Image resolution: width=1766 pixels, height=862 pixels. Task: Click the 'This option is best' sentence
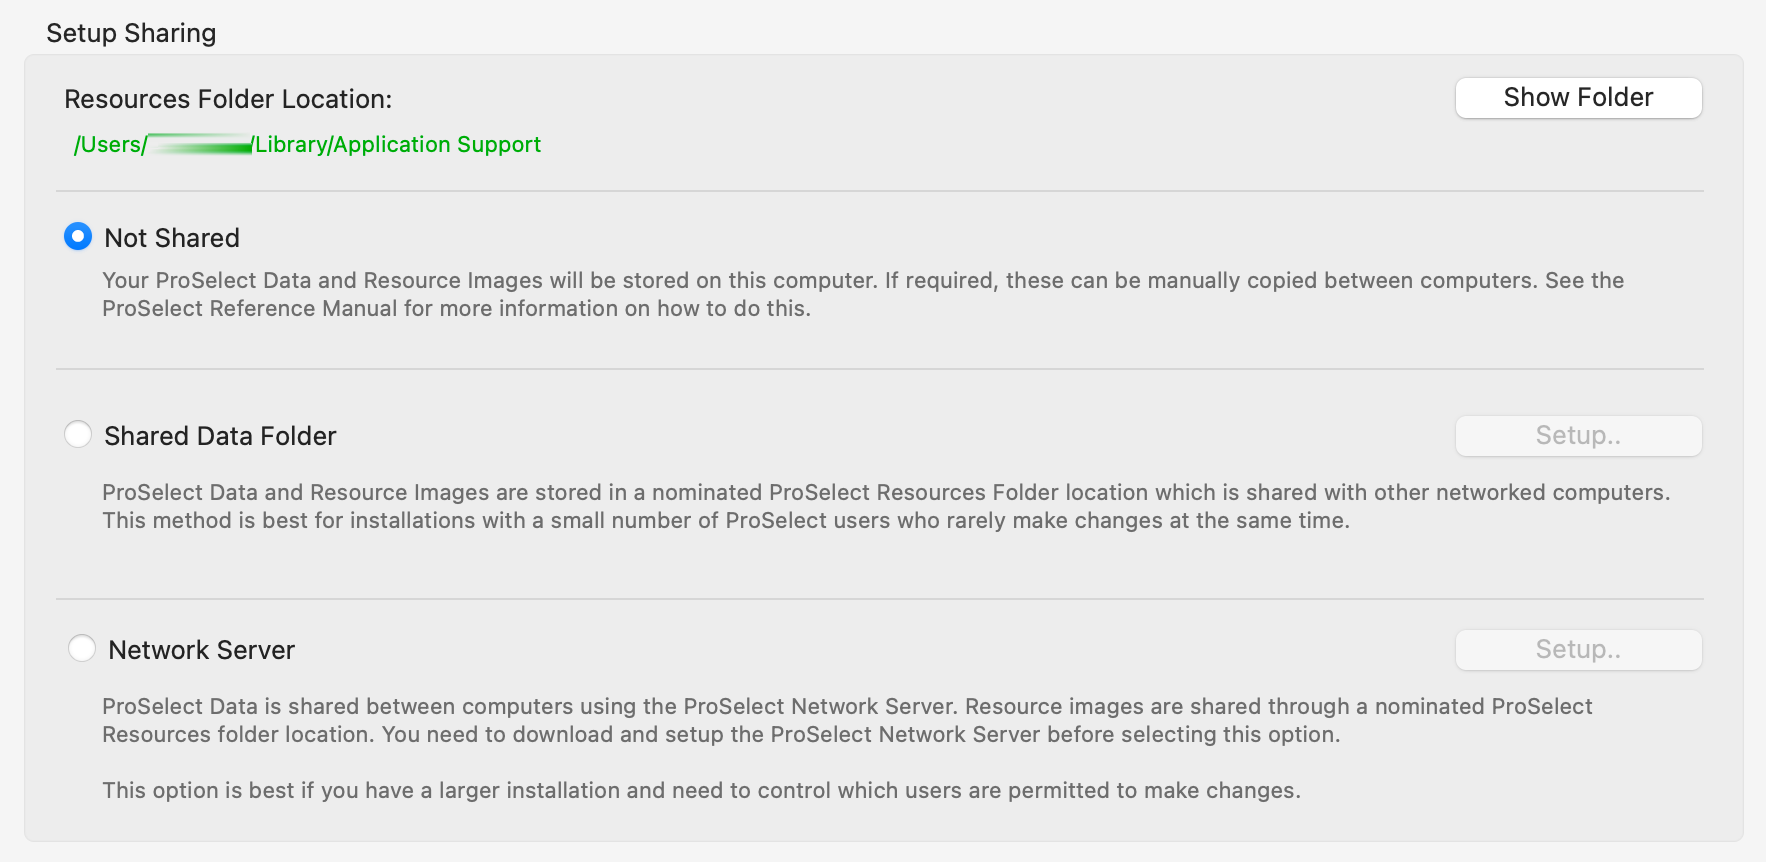[701, 791]
